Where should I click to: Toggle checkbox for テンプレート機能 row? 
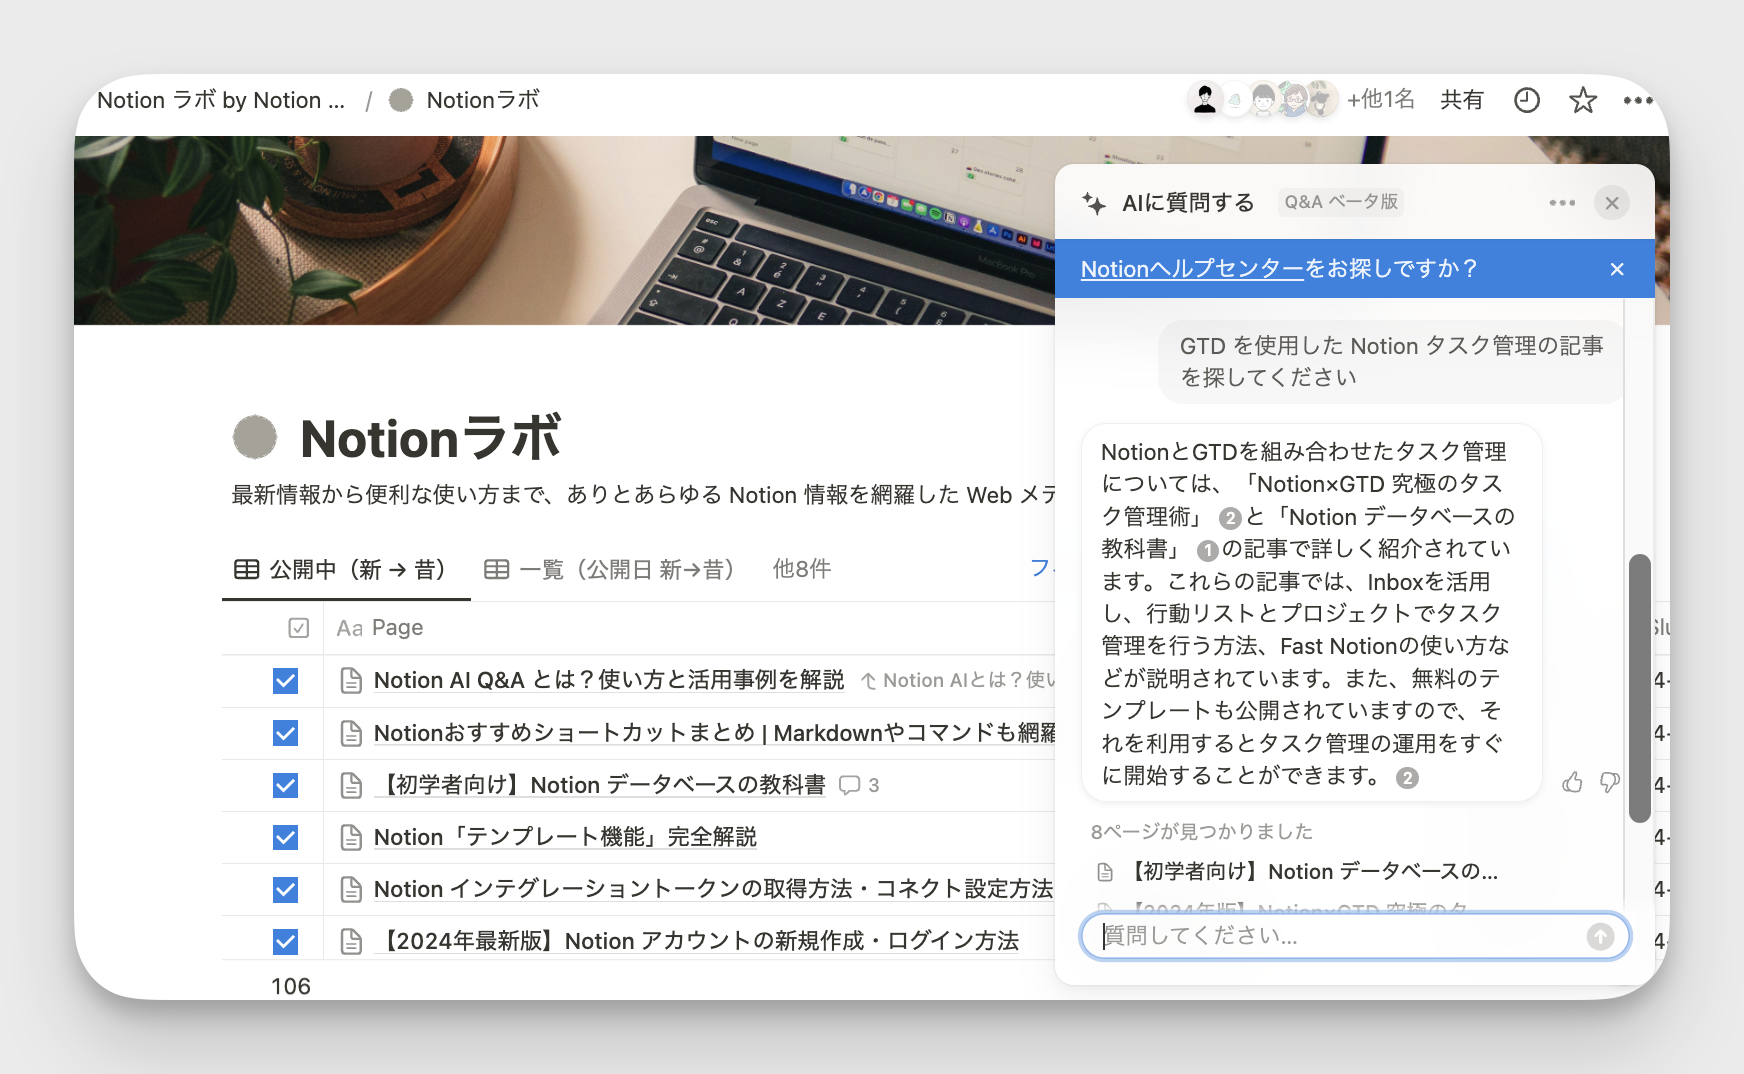[x=285, y=837]
